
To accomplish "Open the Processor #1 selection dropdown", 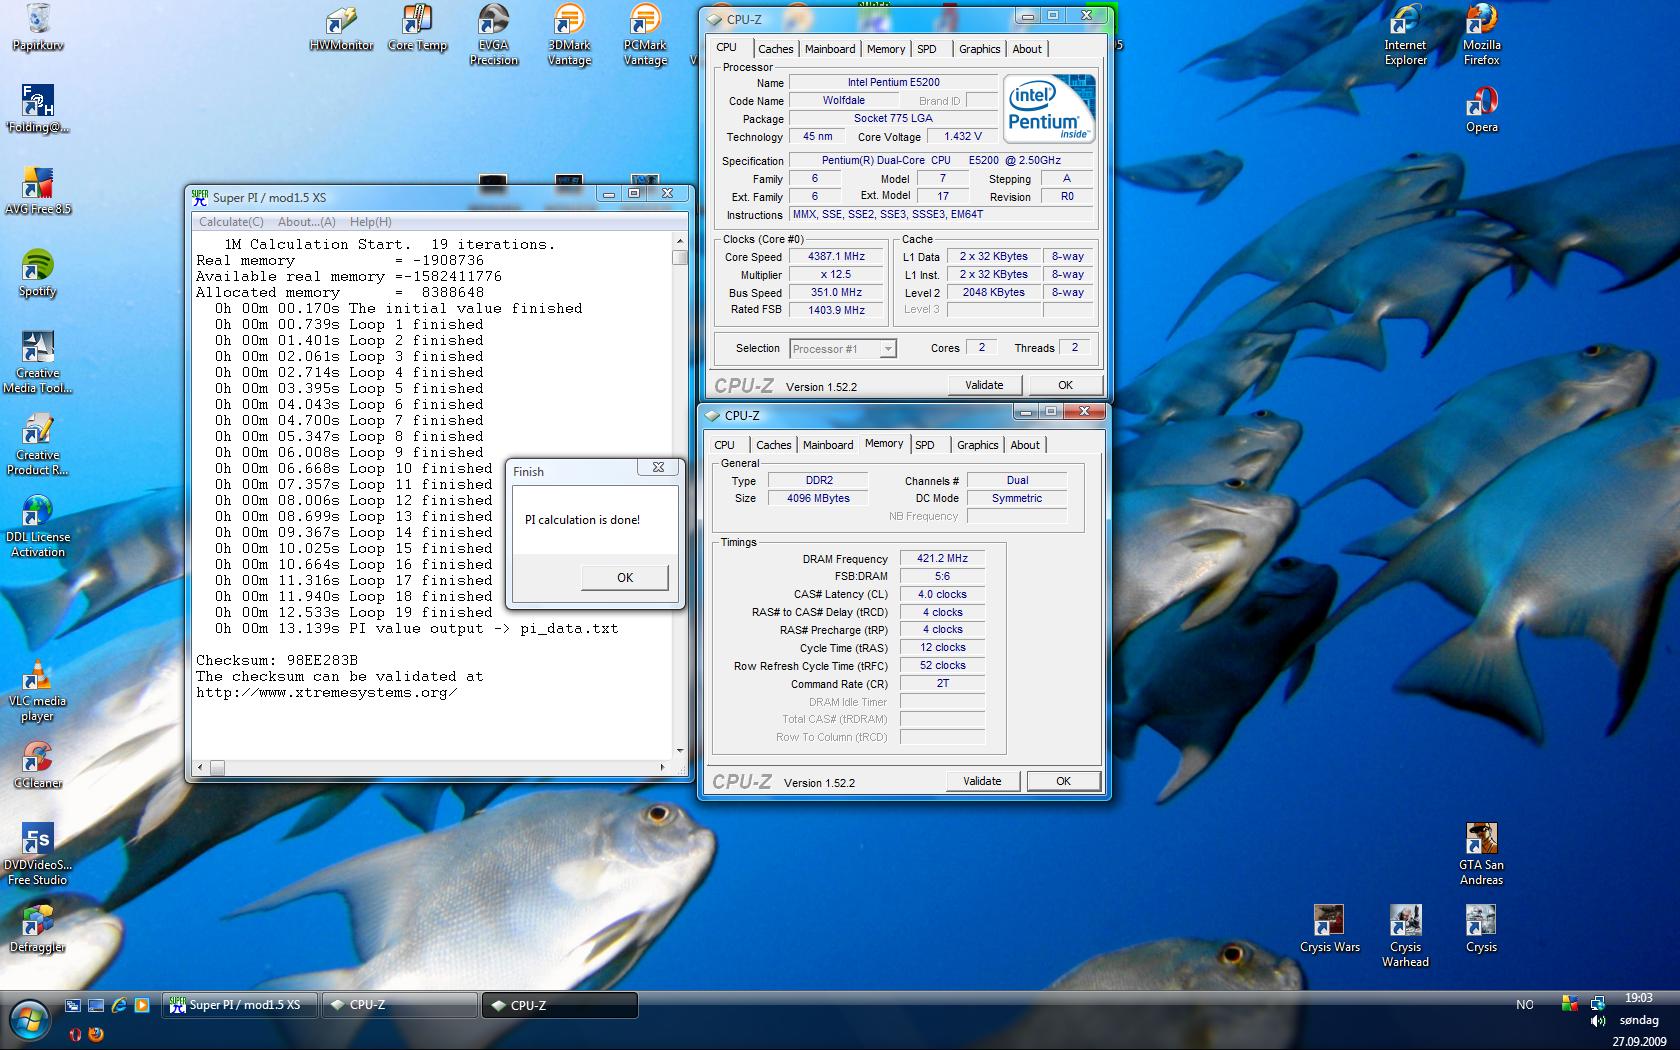I will pyautogui.click(x=842, y=349).
